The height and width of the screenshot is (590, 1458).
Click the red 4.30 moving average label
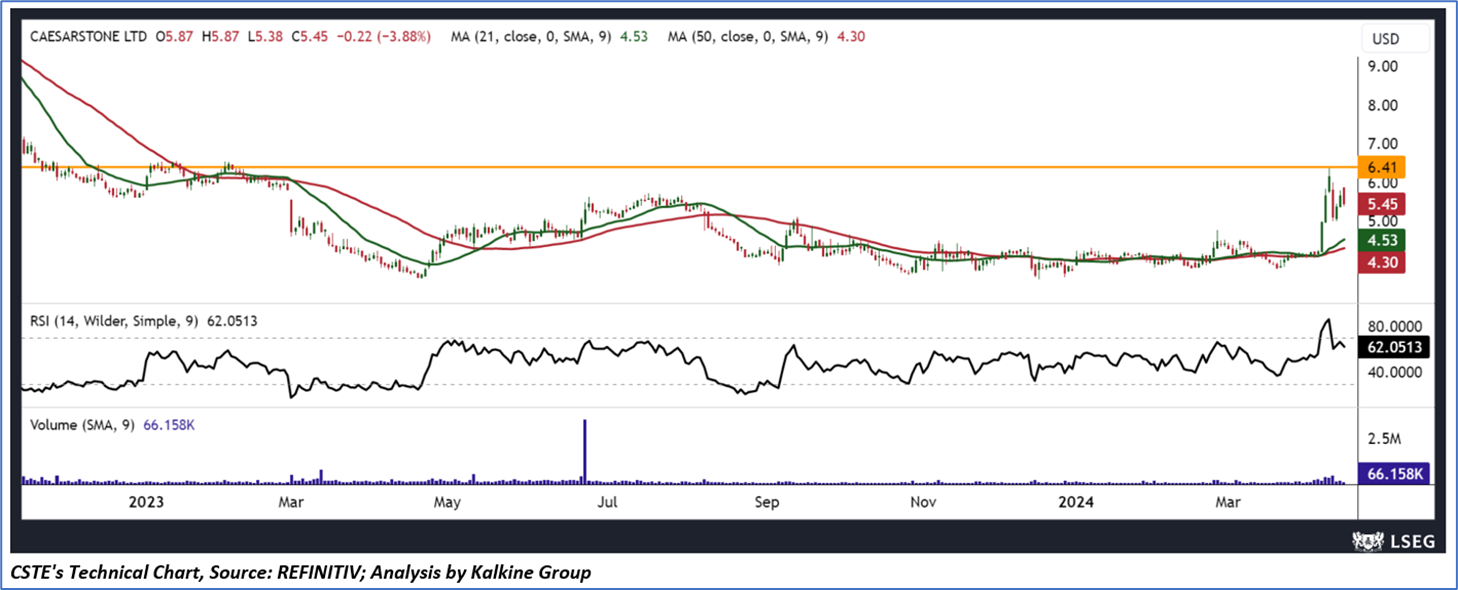point(1382,261)
